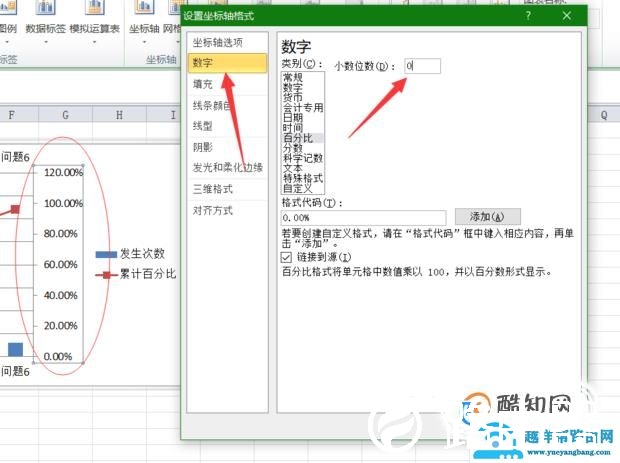
Task: Choose 货币 in category list
Action: (293, 97)
